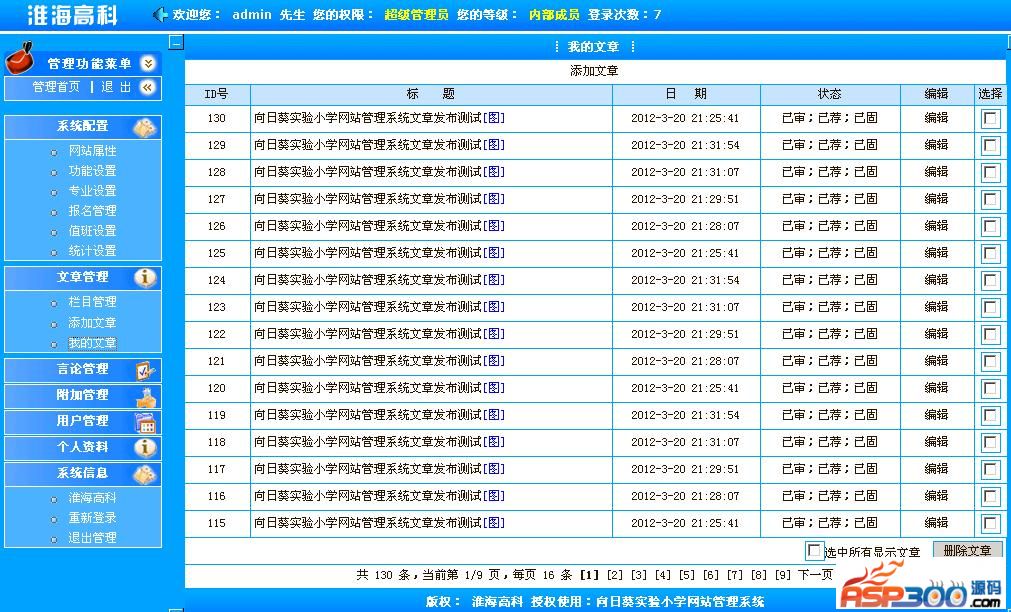Screen dimensions: 1011x612
Task: Select checkbox in row ID 127
Action: [x=990, y=199]
